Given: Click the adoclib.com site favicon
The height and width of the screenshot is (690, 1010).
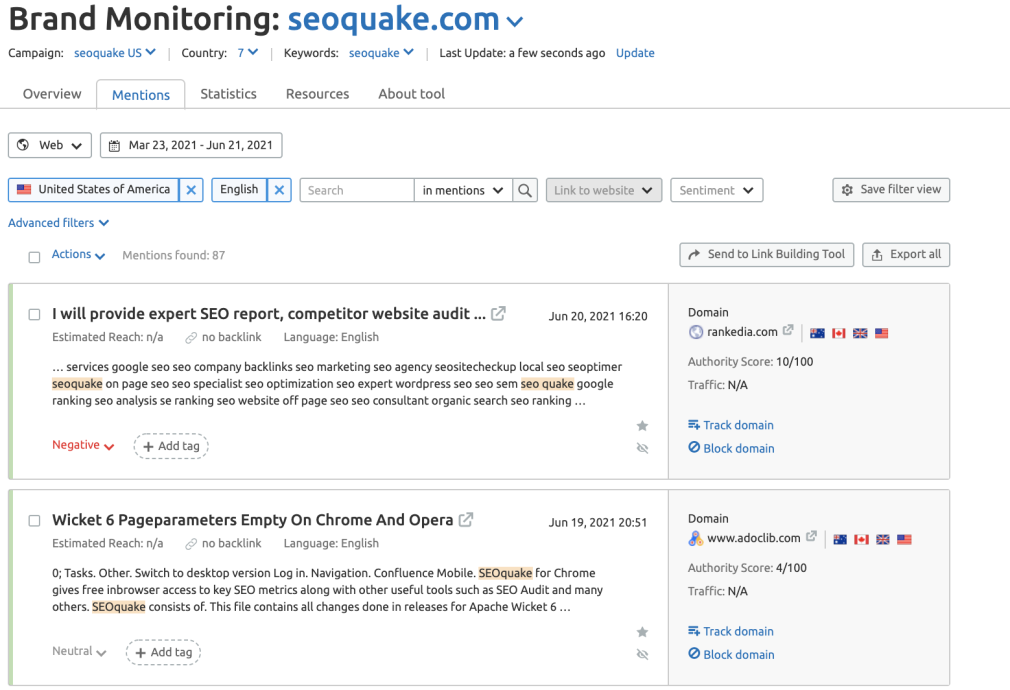Looking at the screenshot, I should [696, 539].
